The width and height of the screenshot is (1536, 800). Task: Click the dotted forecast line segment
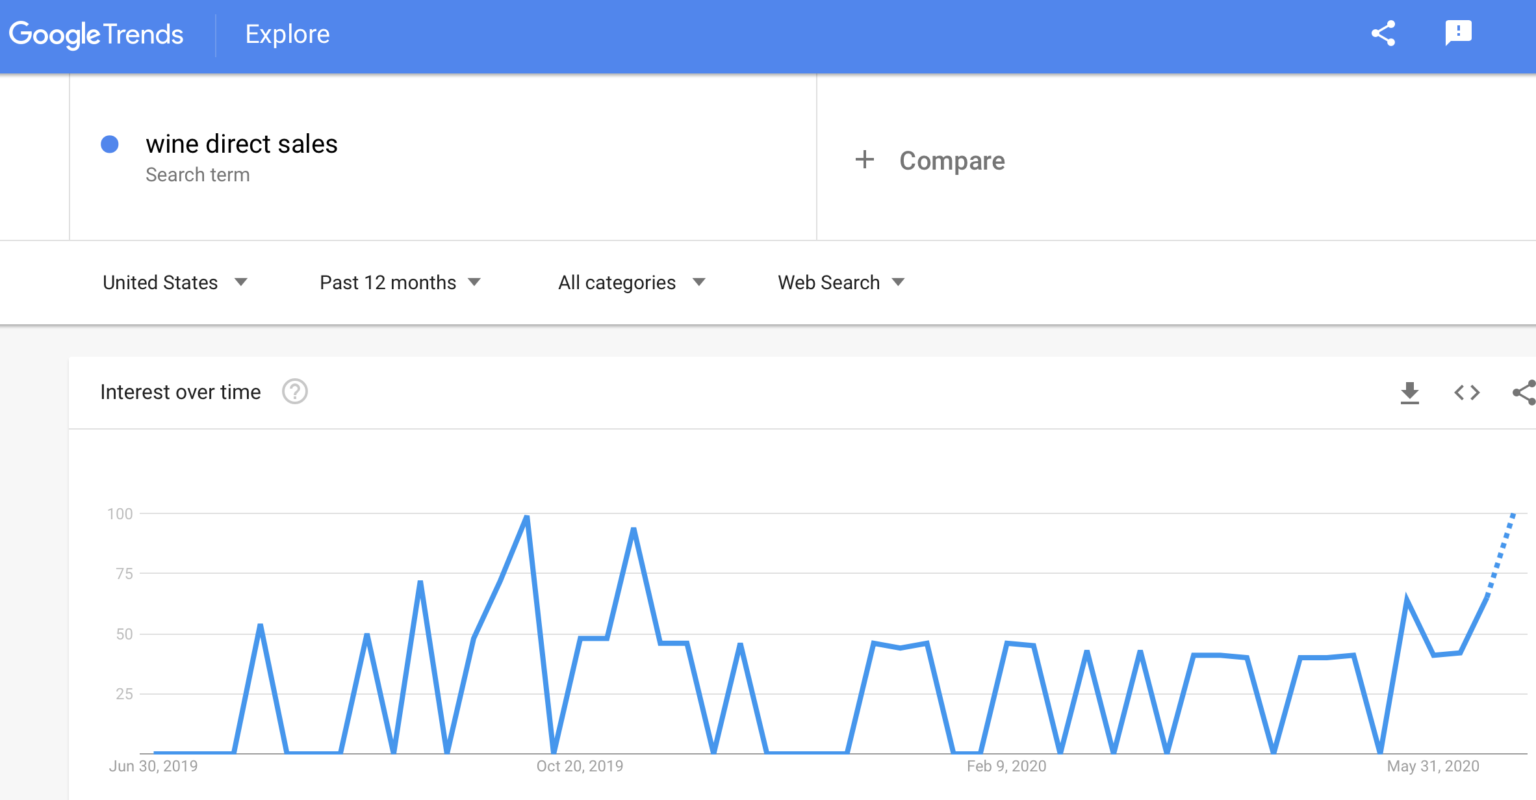click(1501, 553)
